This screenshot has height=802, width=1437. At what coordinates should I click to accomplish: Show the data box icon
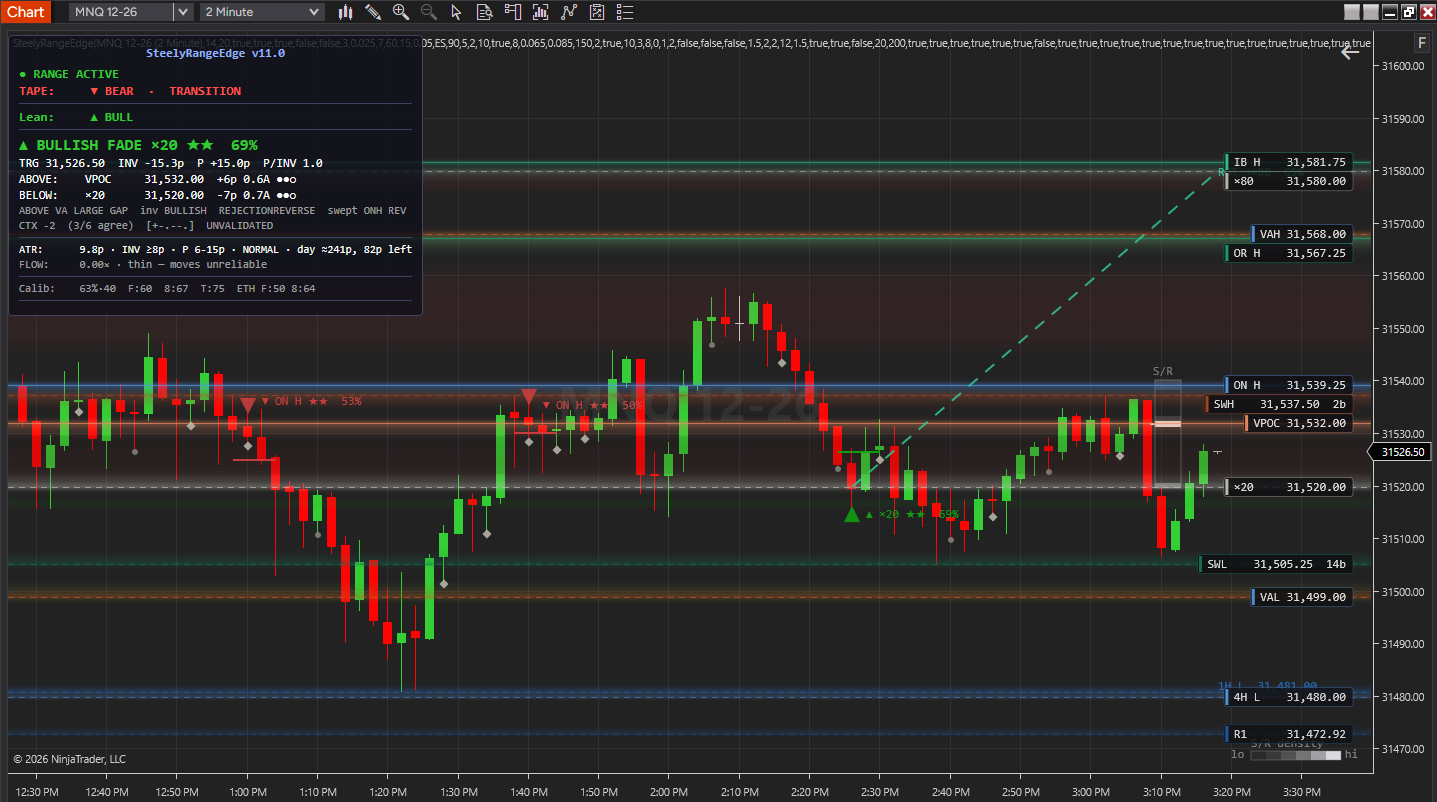[485, 12]
